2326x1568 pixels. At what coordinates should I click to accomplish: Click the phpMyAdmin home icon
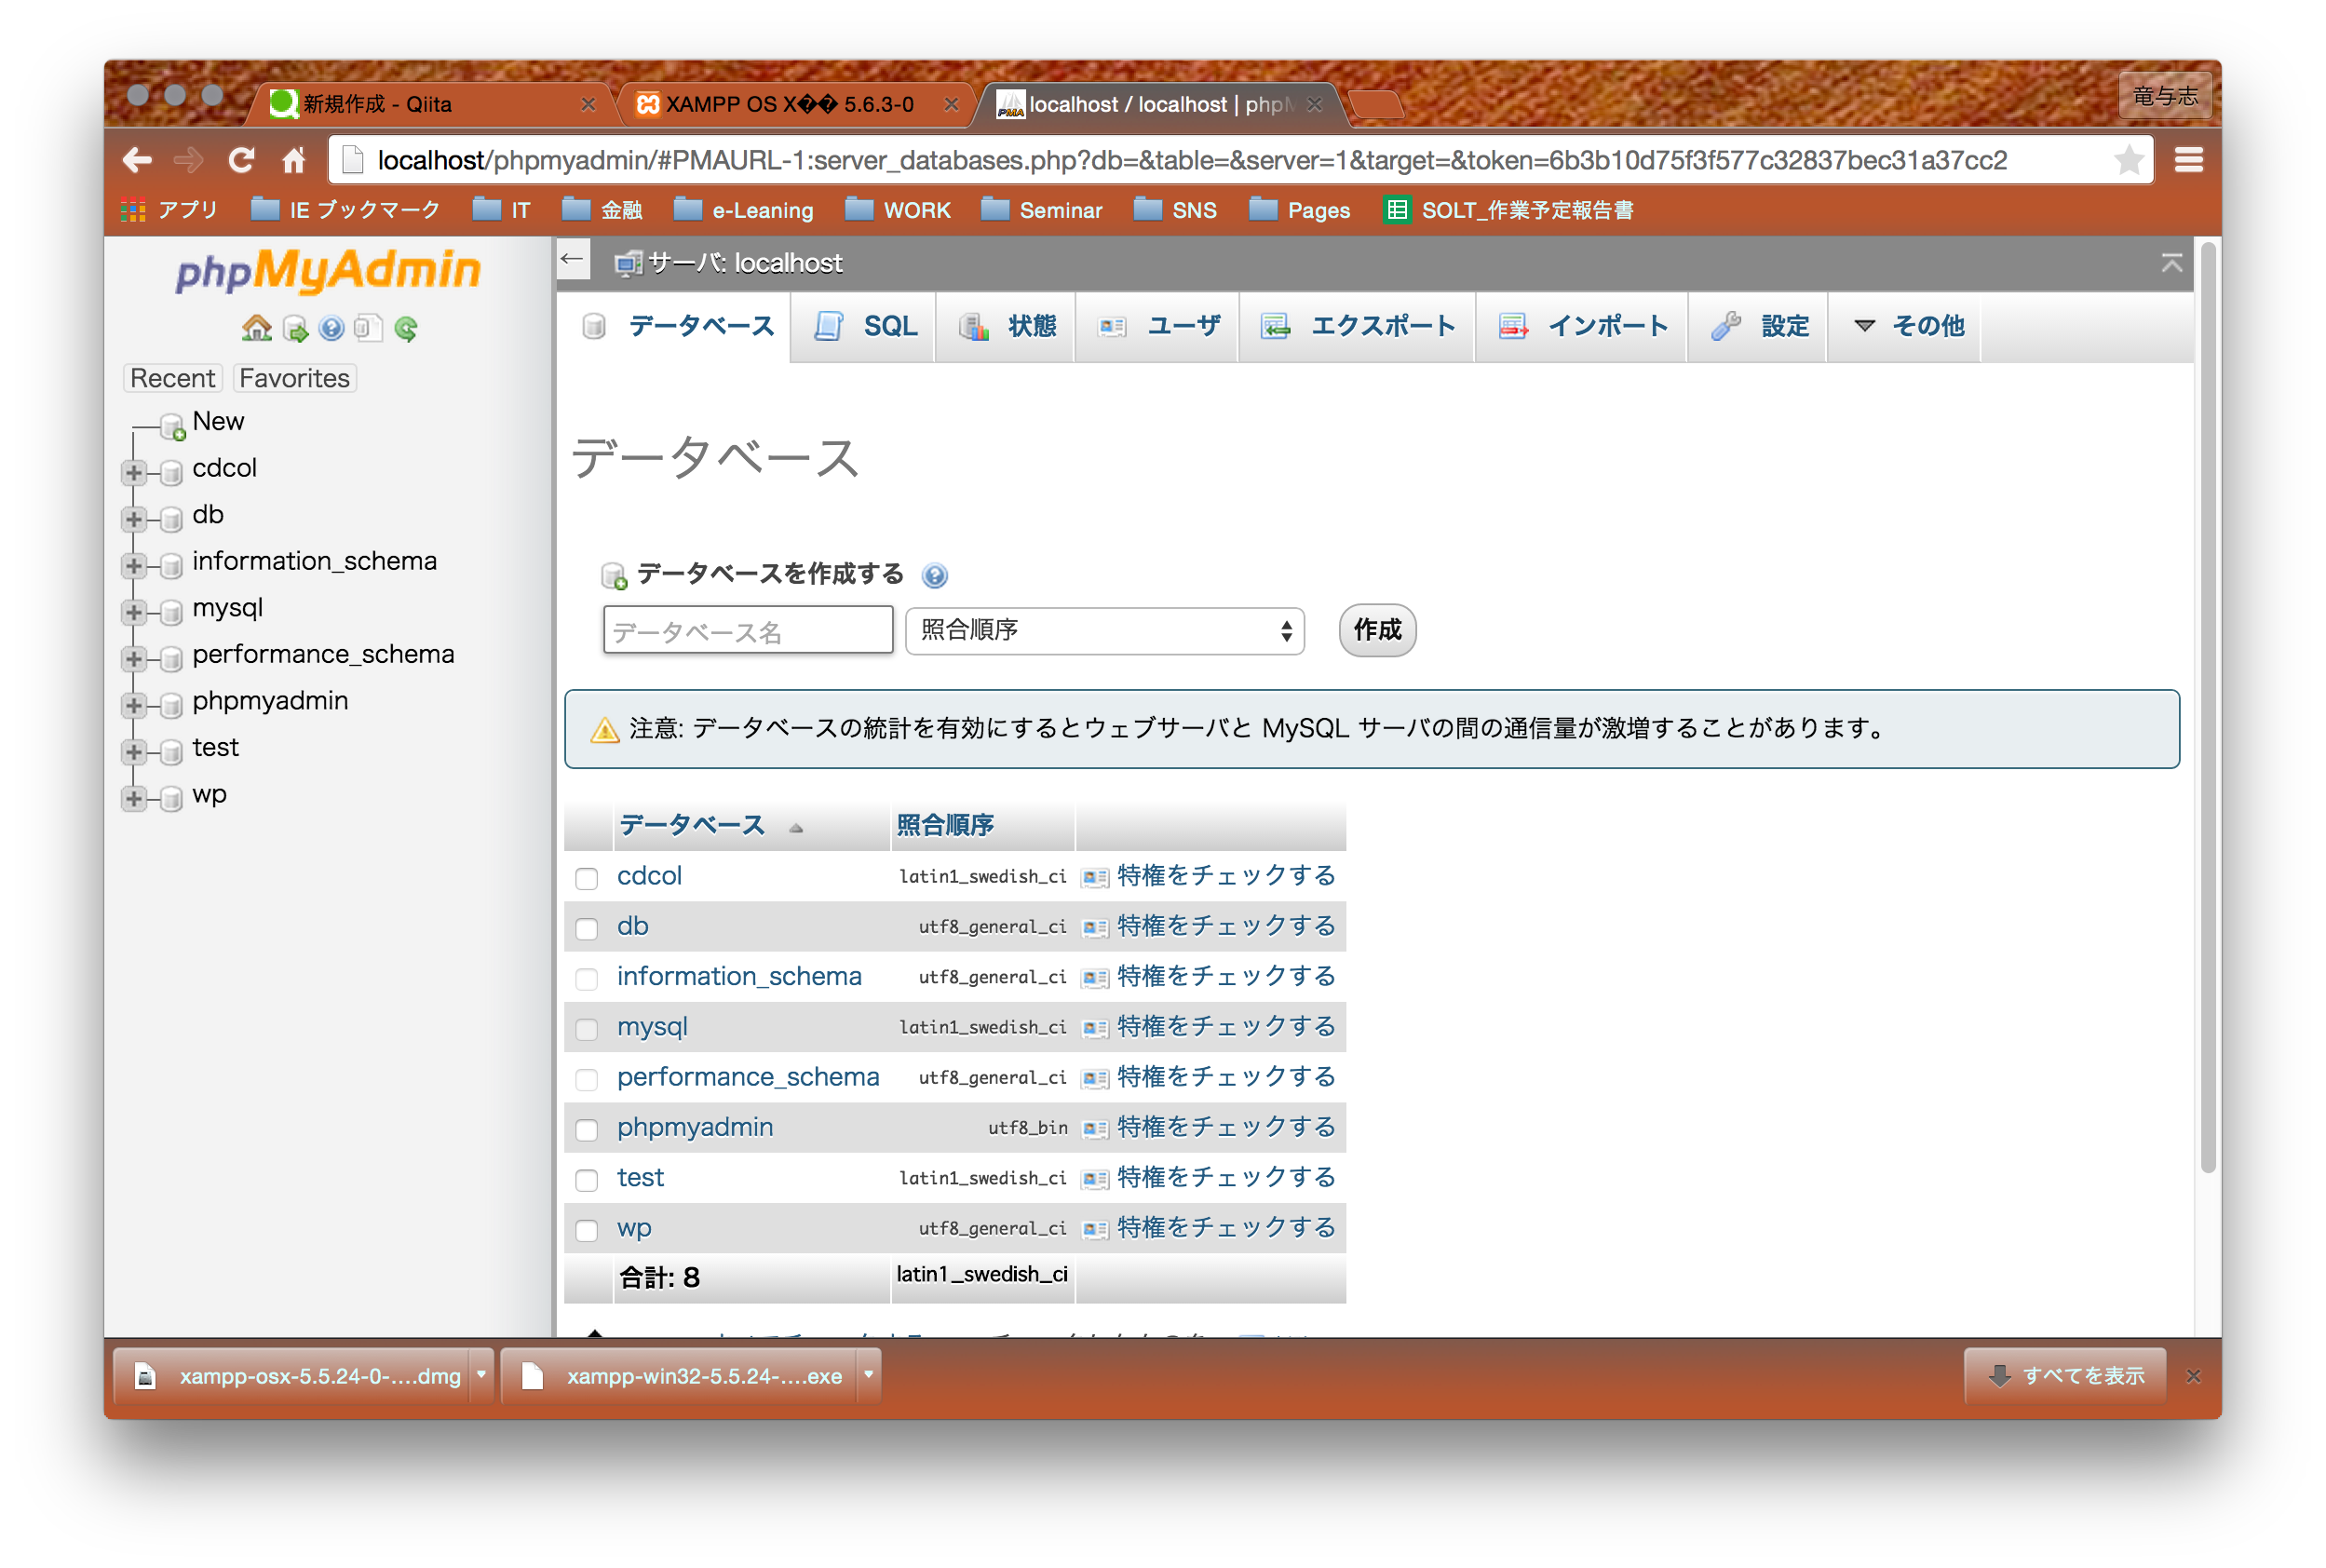click(257, 328)
